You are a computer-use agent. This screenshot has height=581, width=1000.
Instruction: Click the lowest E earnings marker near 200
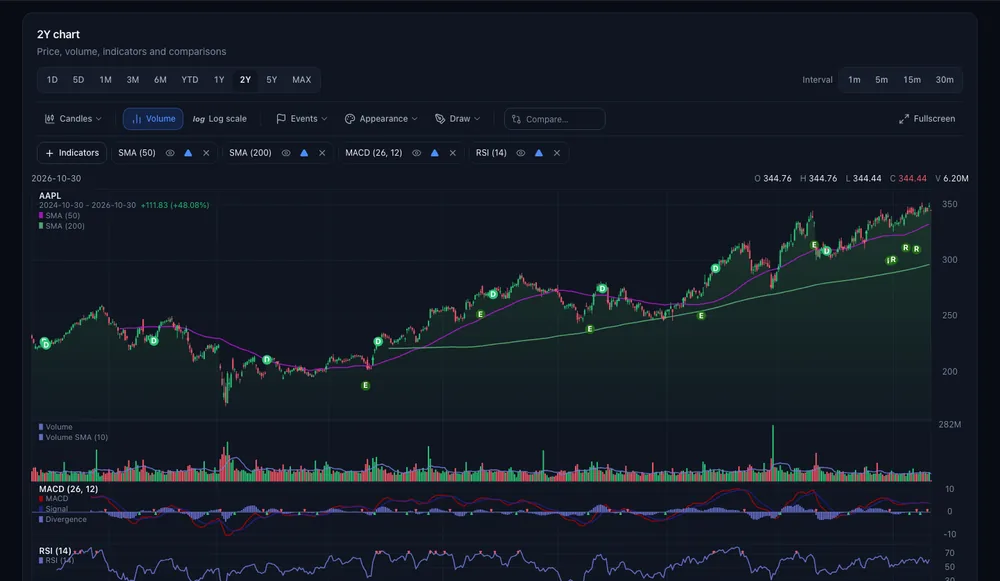pos(365,385)
